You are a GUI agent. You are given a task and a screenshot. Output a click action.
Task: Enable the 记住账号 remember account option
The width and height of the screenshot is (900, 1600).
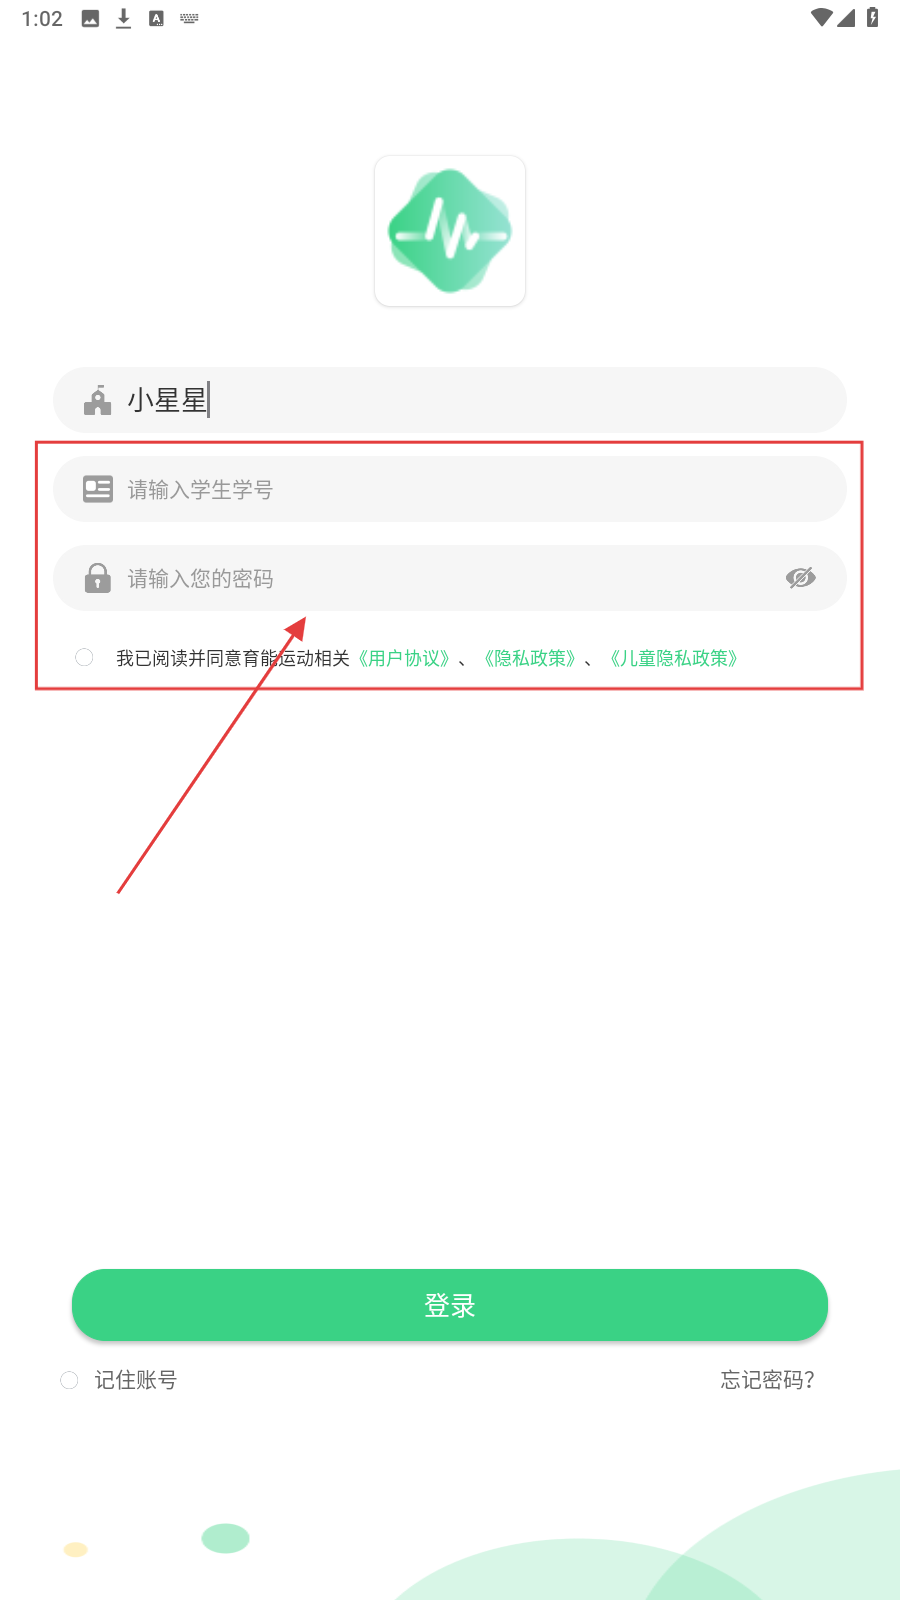(x=69, y=1380)
